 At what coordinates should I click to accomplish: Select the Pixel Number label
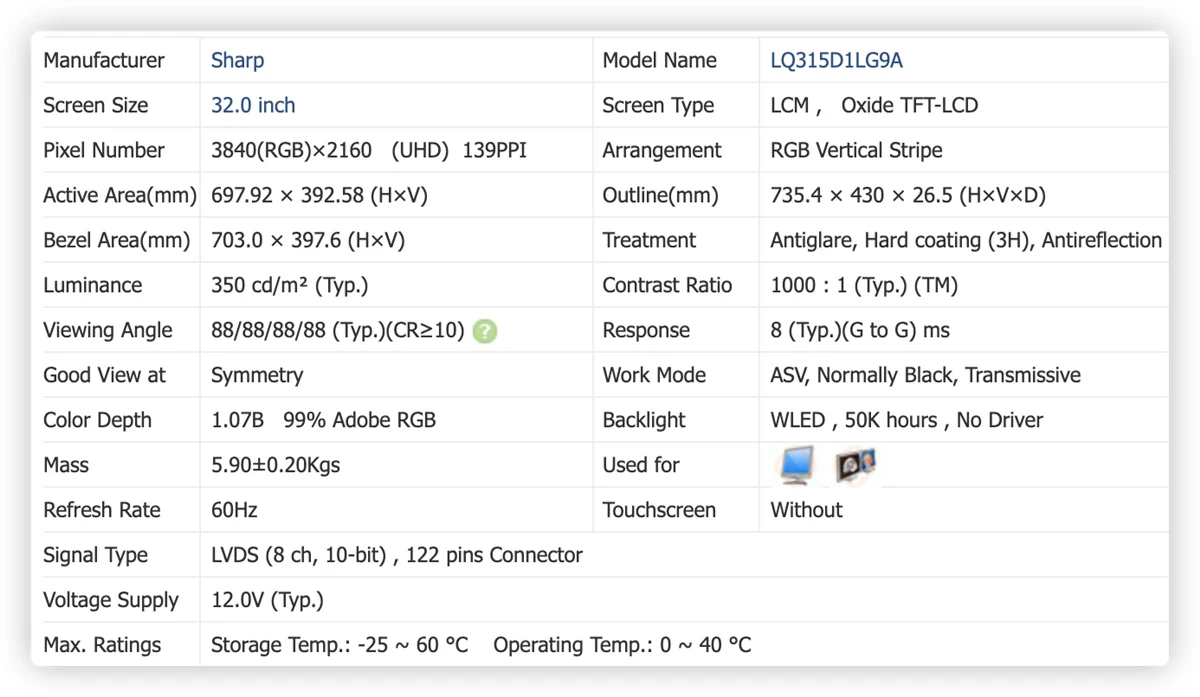[x=104, y=150]
